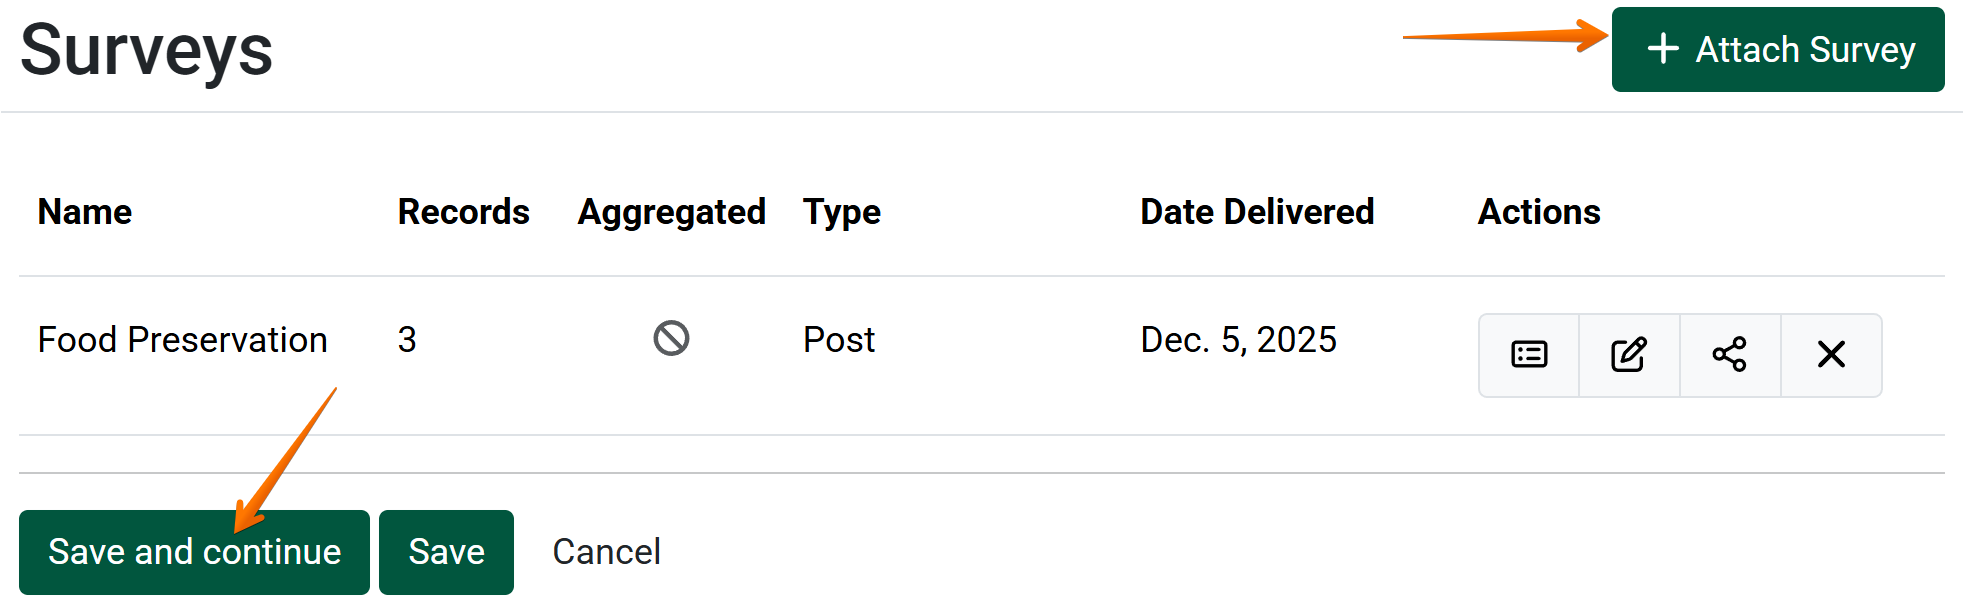Click the plus icon on Attach Survey
The image size is (1987, 608).
[x=1663, y=49]
